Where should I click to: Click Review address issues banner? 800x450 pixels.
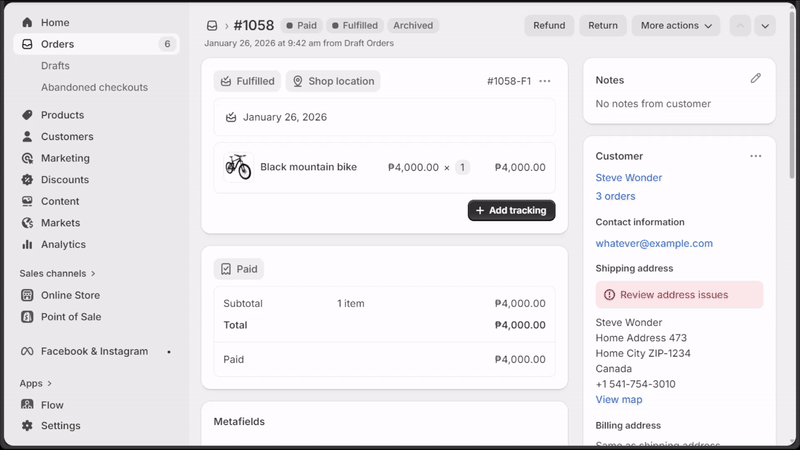pyautogui.click(x=679, y=295)
